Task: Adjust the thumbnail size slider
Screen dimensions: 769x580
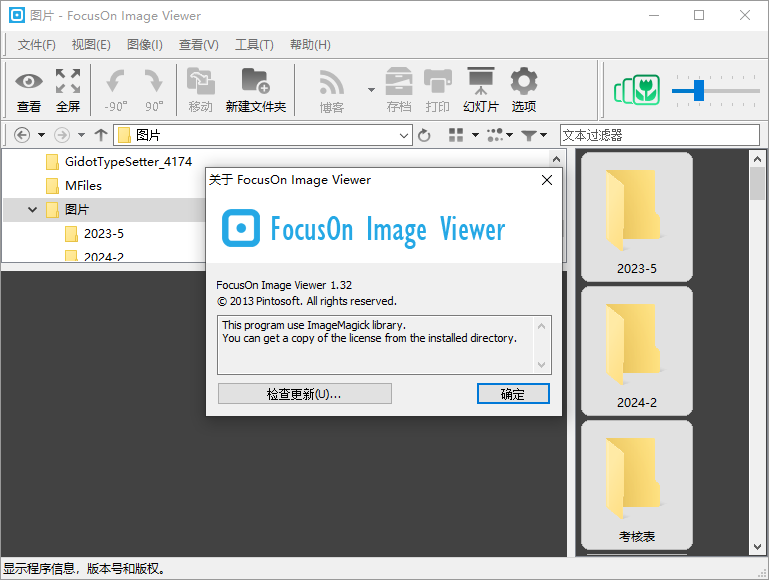Action: (699, 91)
